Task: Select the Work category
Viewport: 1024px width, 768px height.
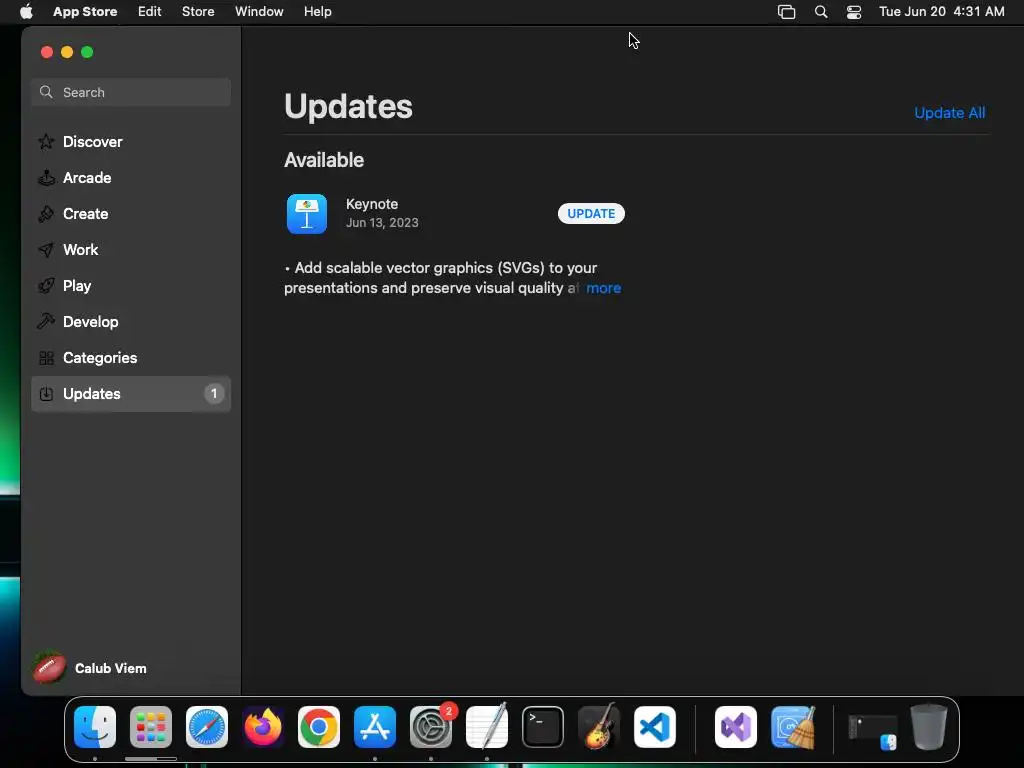Action: (131, 249)
